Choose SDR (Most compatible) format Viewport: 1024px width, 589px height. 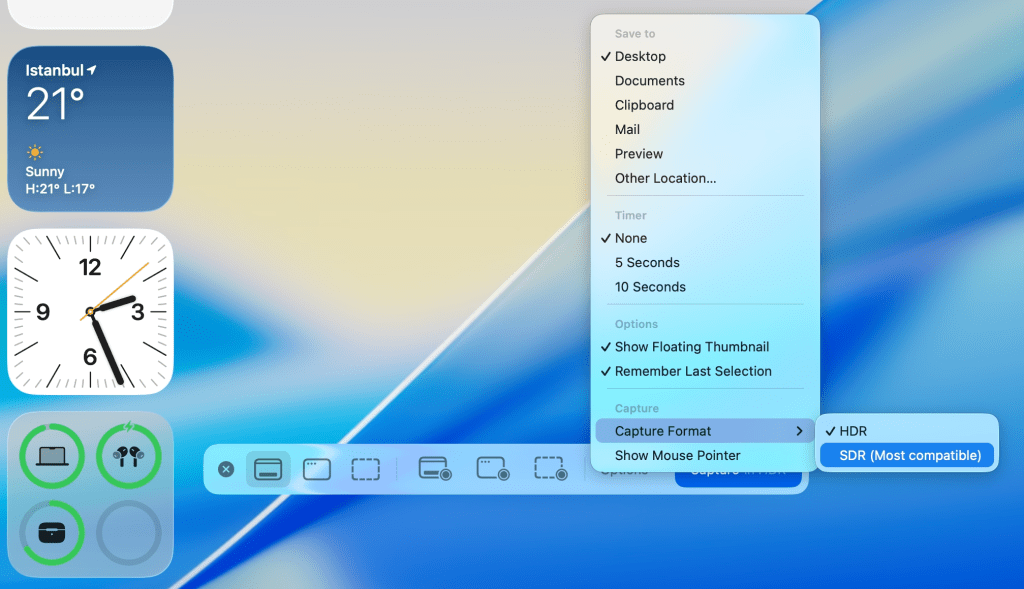(x=909, y=456)
